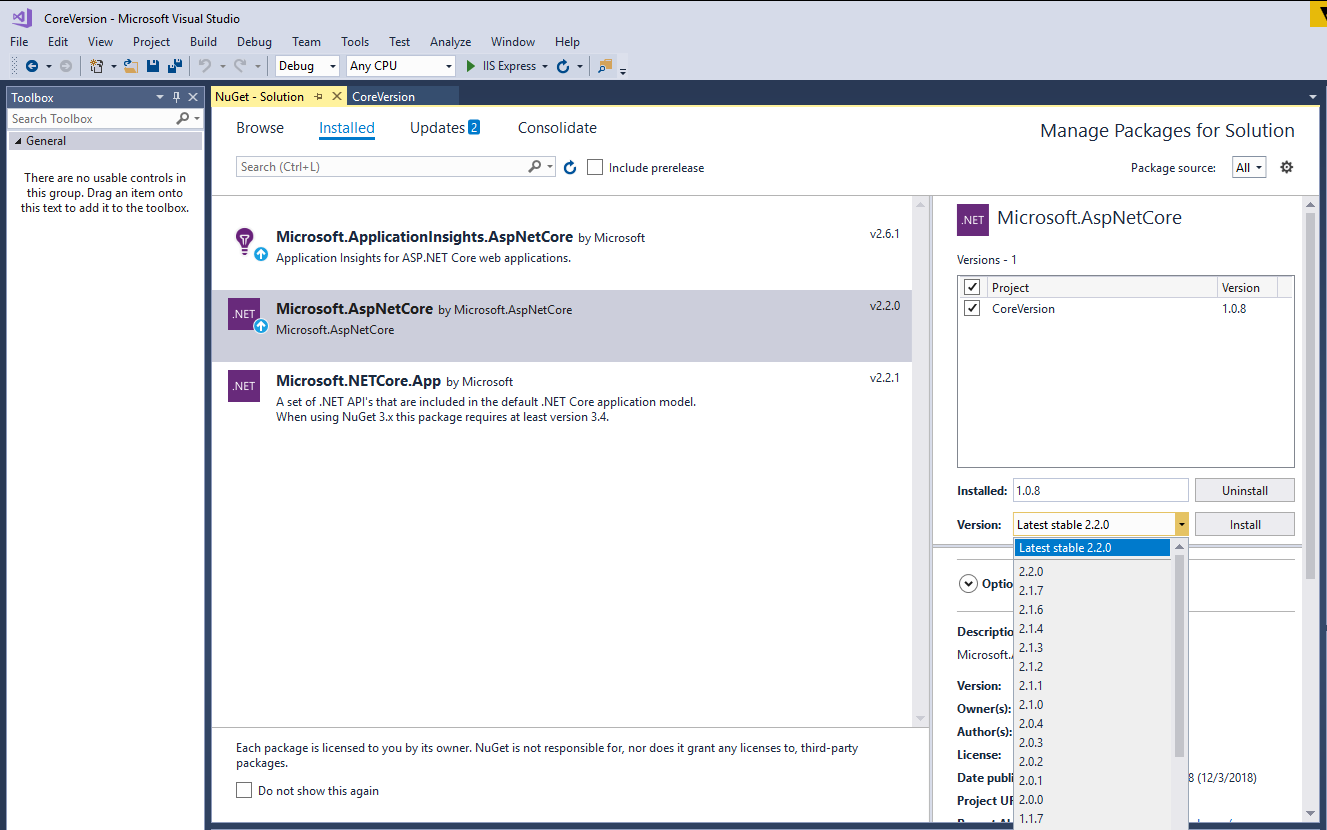Click the Uninstall button for Microsoft.AspNetCore
Screen dimensions: 1327x830
point(1244,490)
